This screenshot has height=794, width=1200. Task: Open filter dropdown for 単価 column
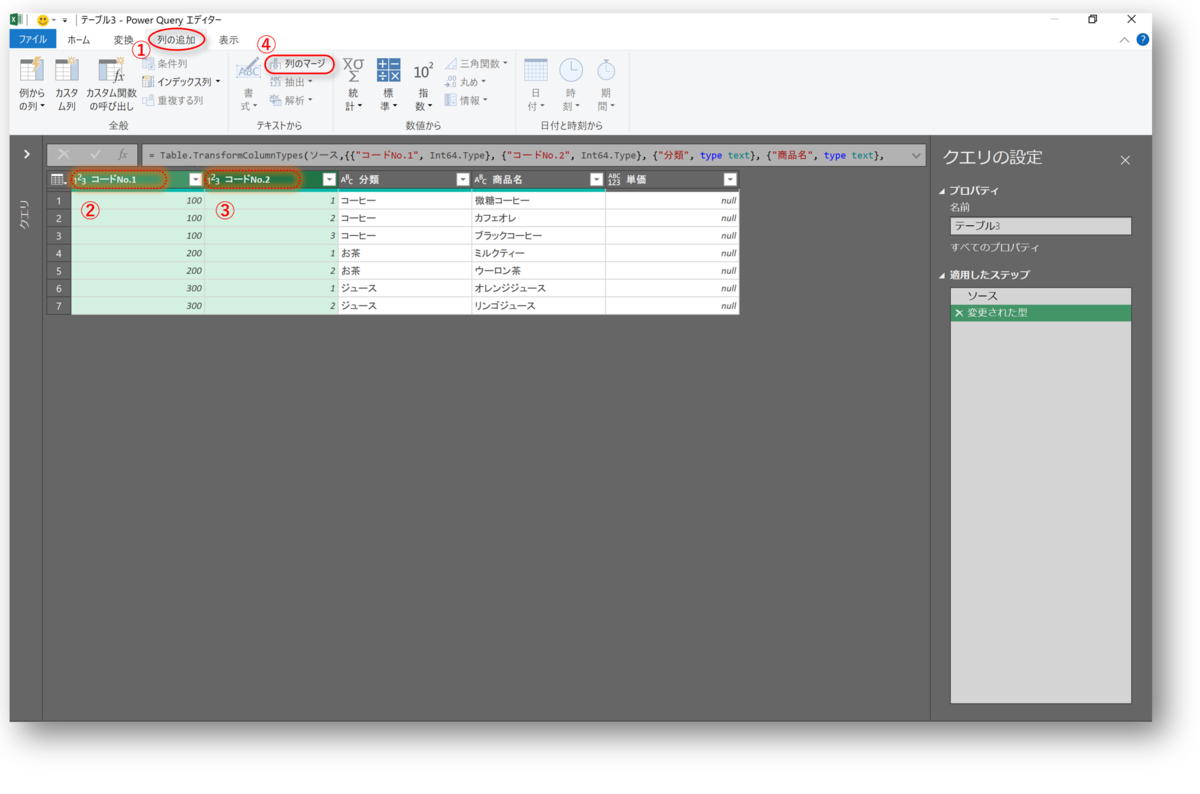click(x=730, y=180)
